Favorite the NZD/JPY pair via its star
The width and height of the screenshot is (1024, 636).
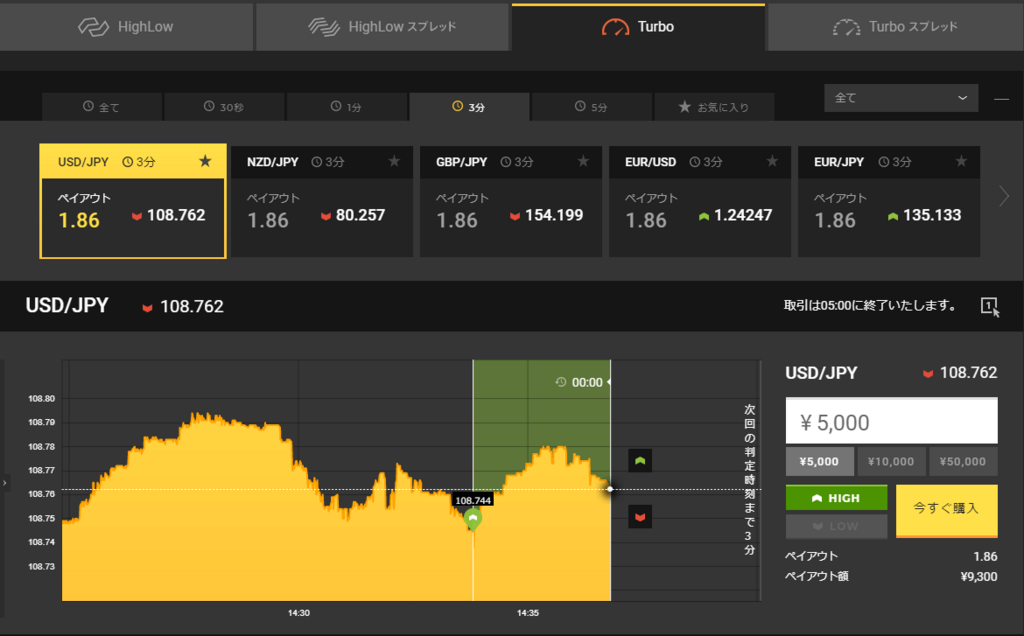pyautogui.click(x=395, y=161)
